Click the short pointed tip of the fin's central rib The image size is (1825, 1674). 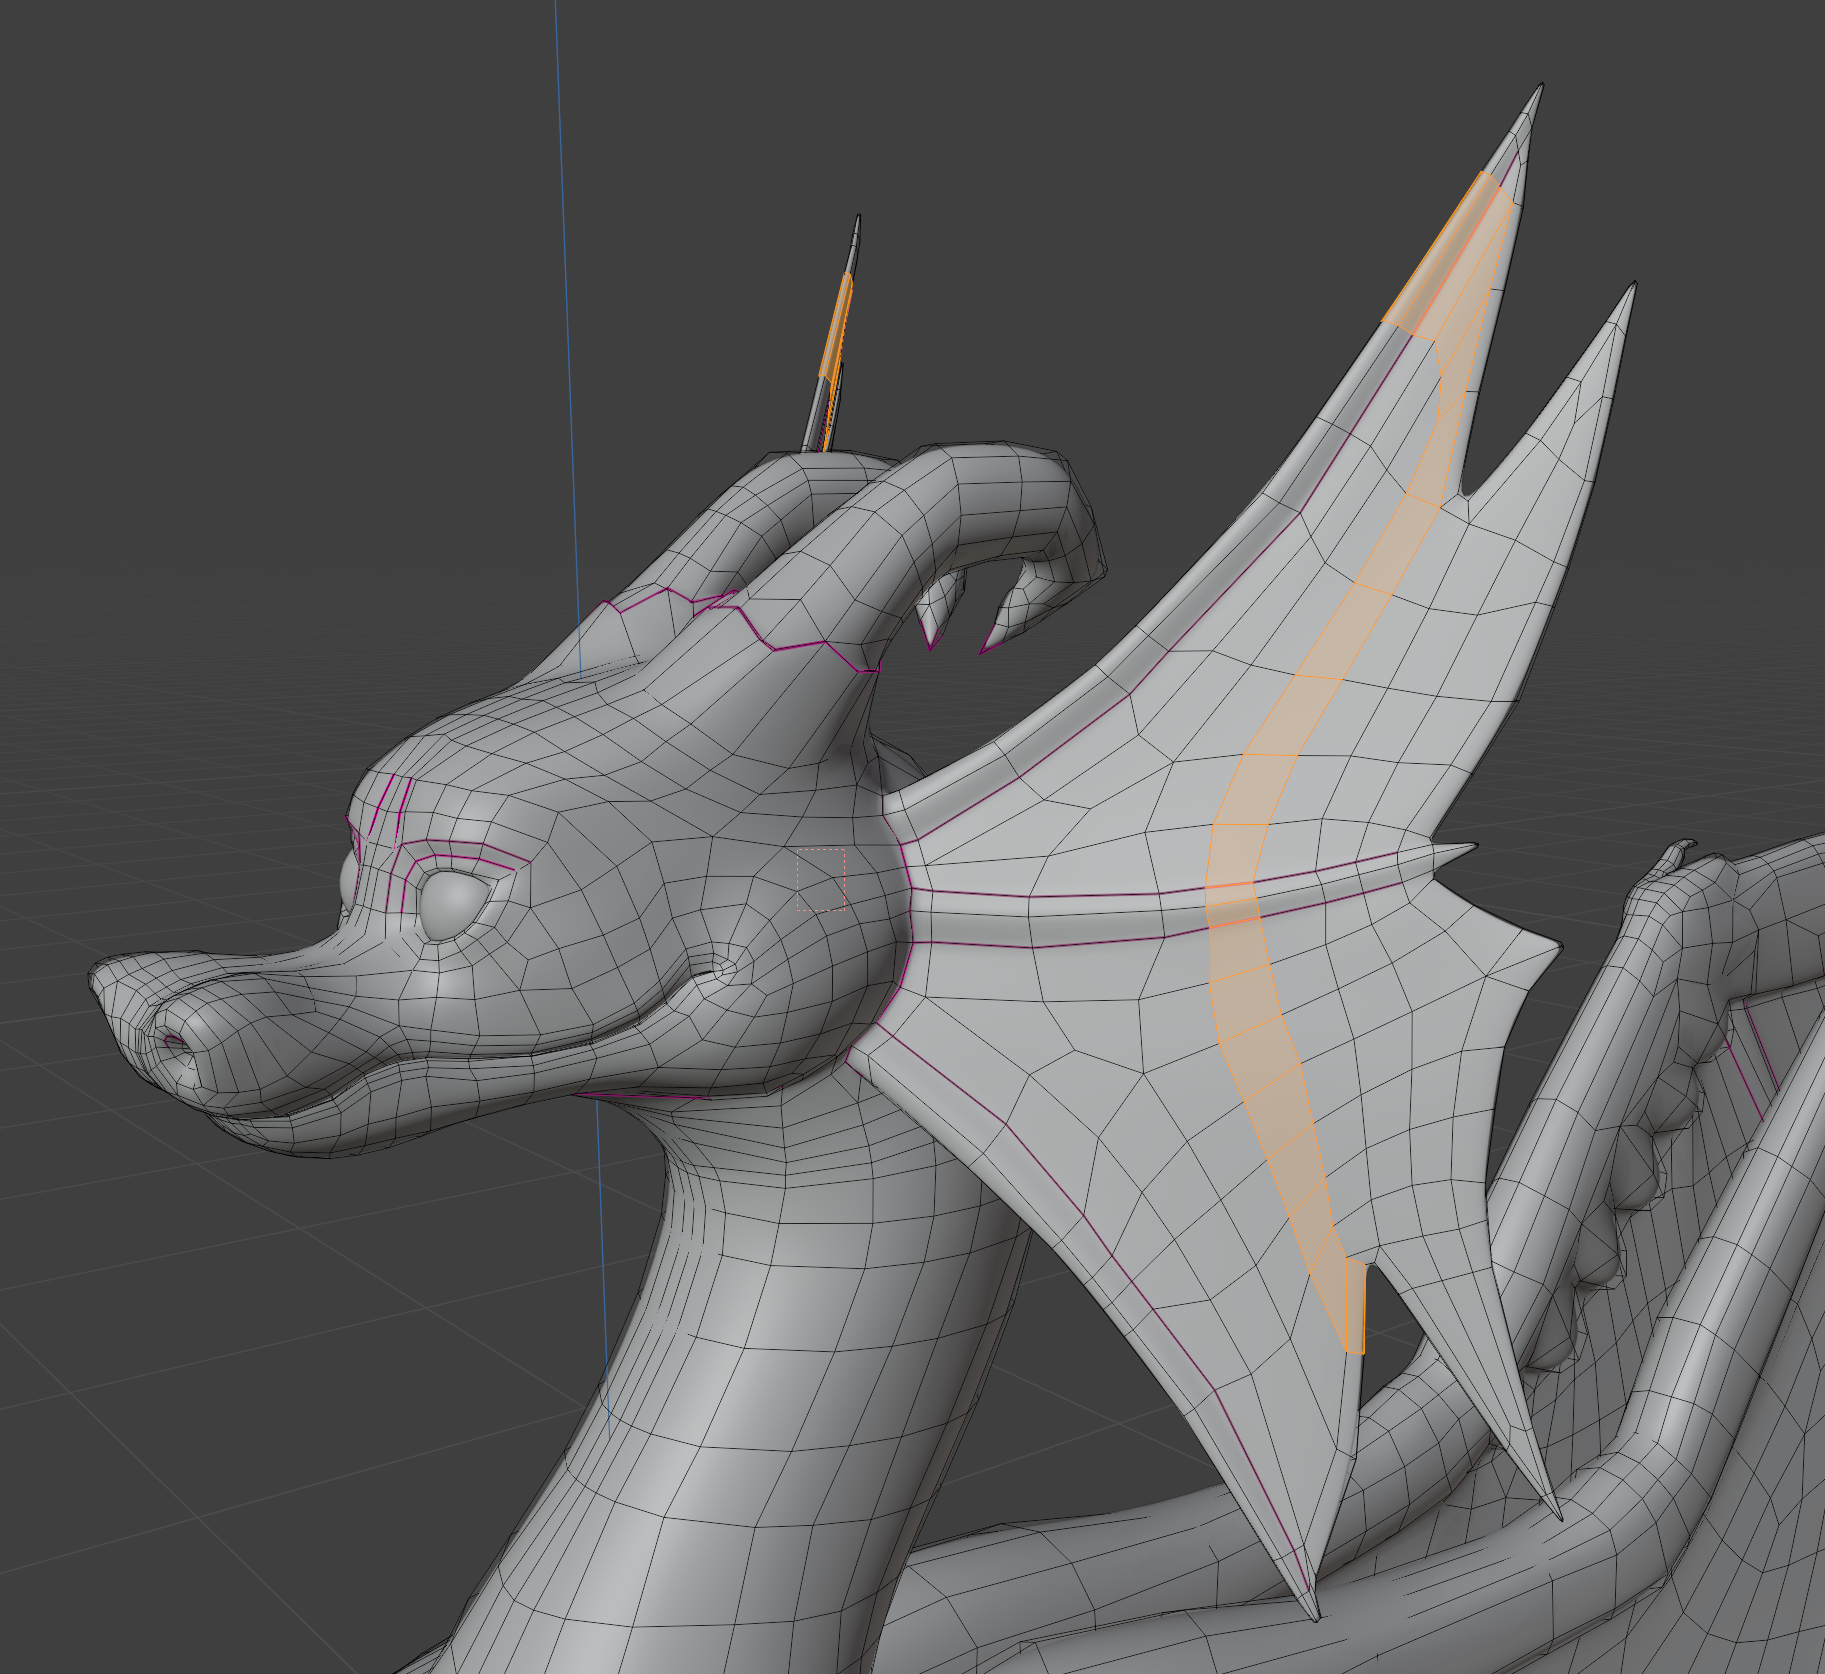click(1472, 848)
